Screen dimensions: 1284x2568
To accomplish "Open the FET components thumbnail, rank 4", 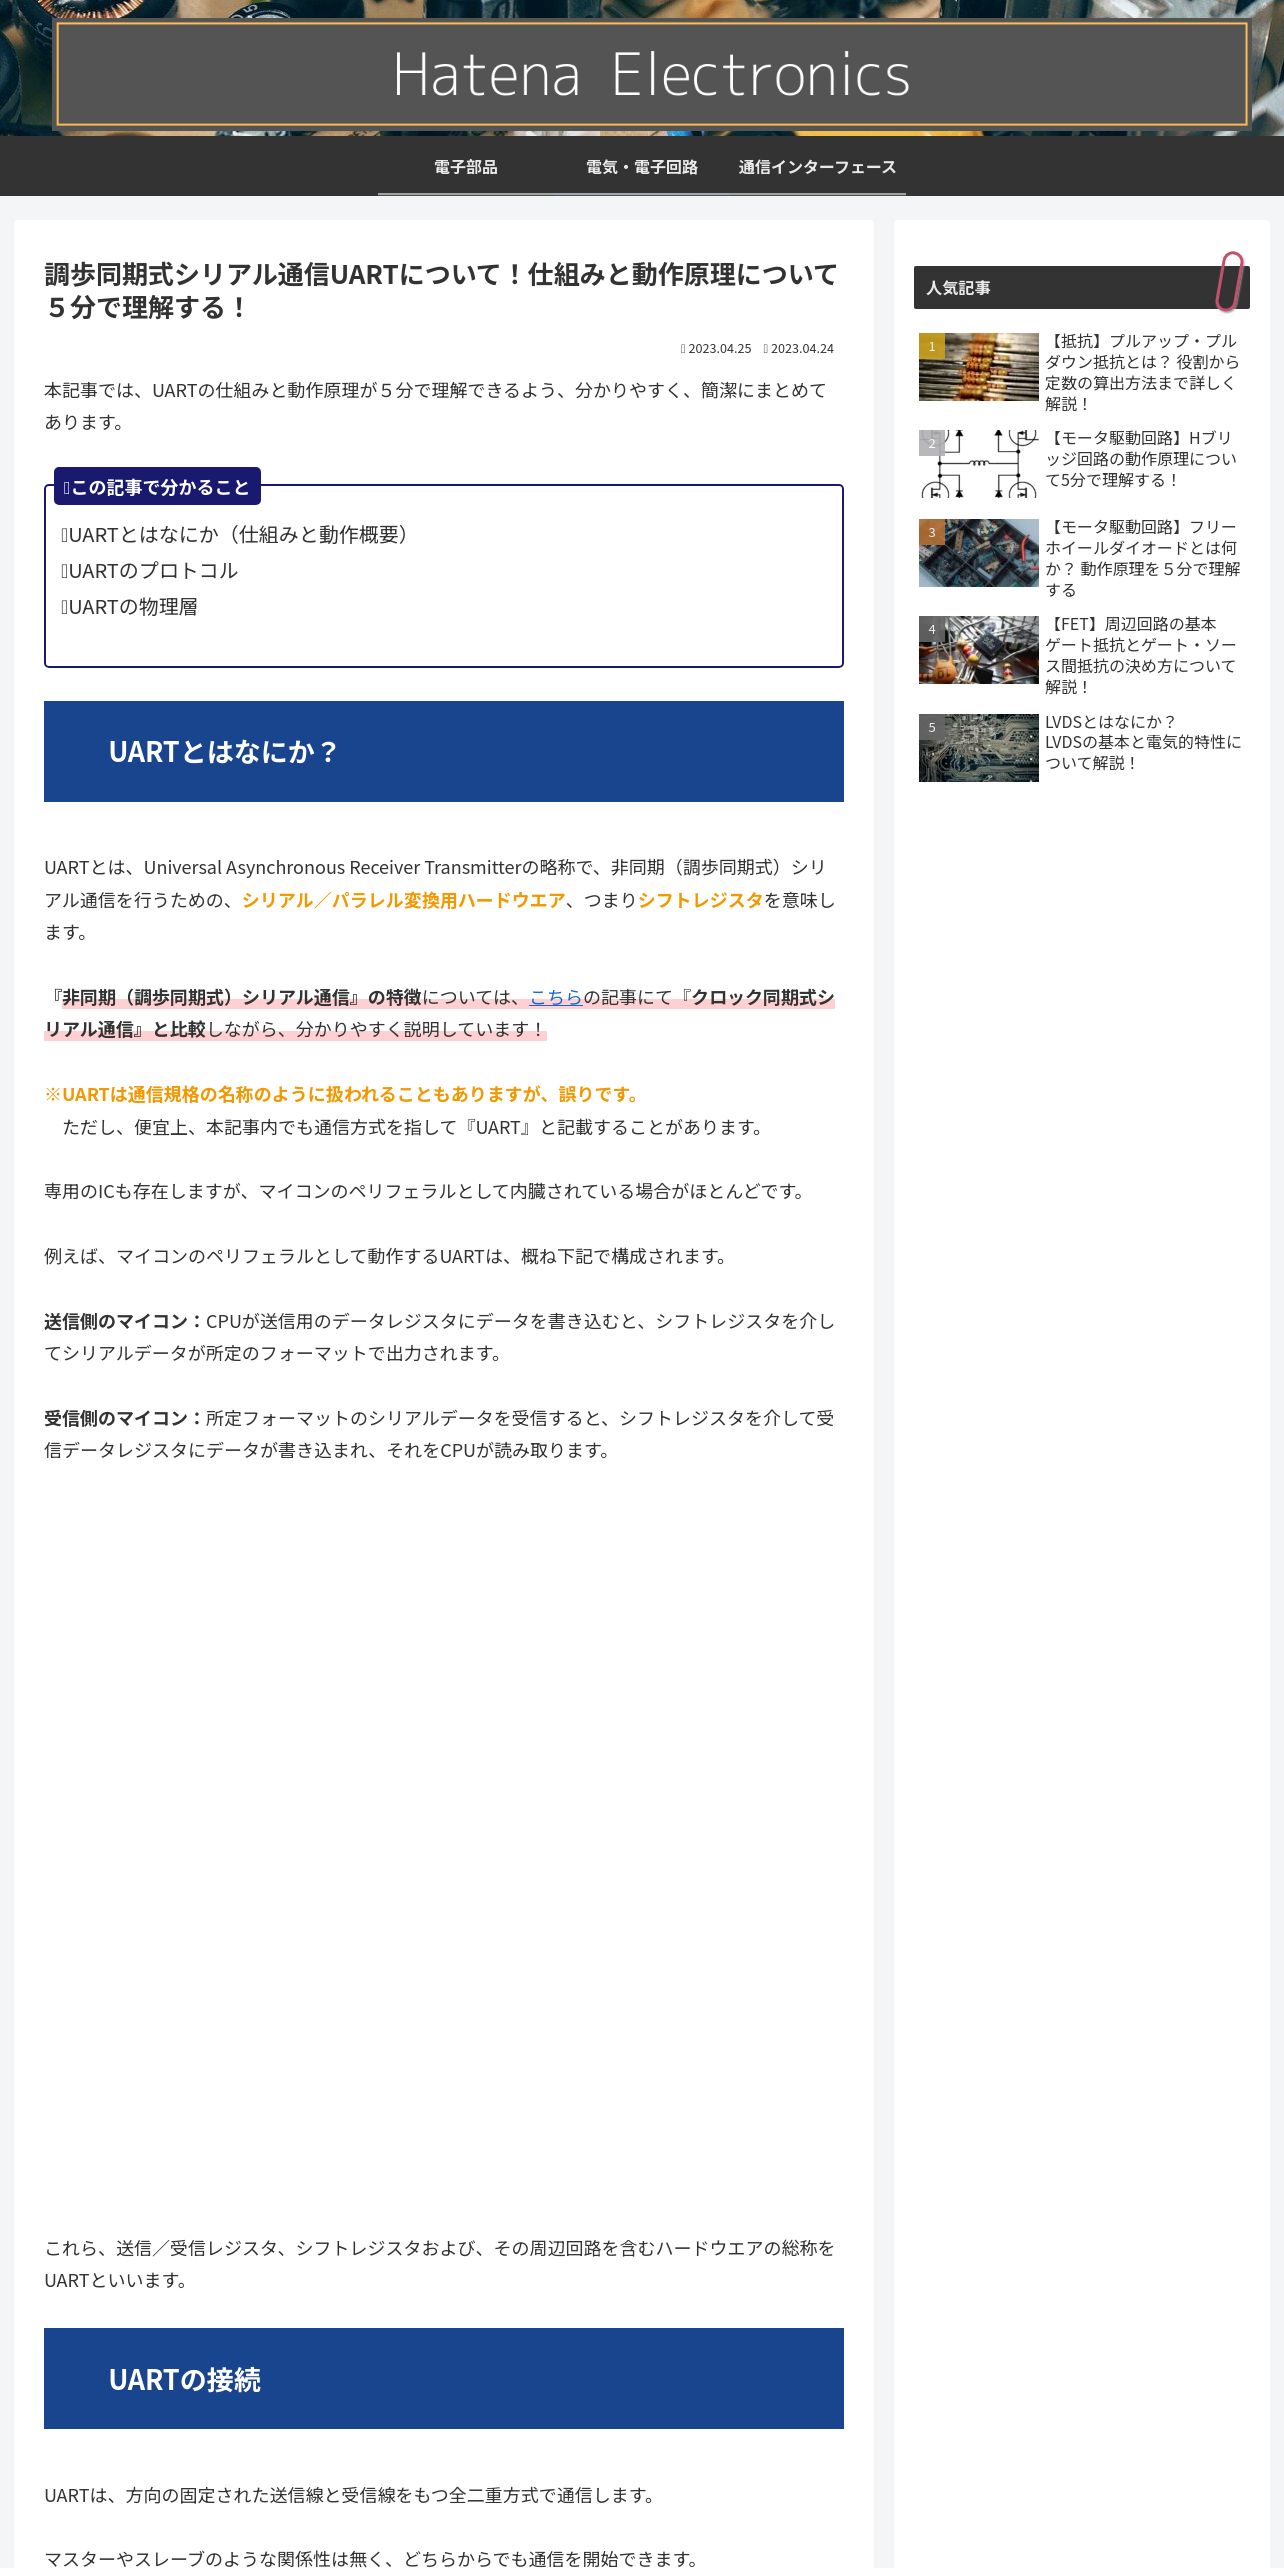I will 979,650.
